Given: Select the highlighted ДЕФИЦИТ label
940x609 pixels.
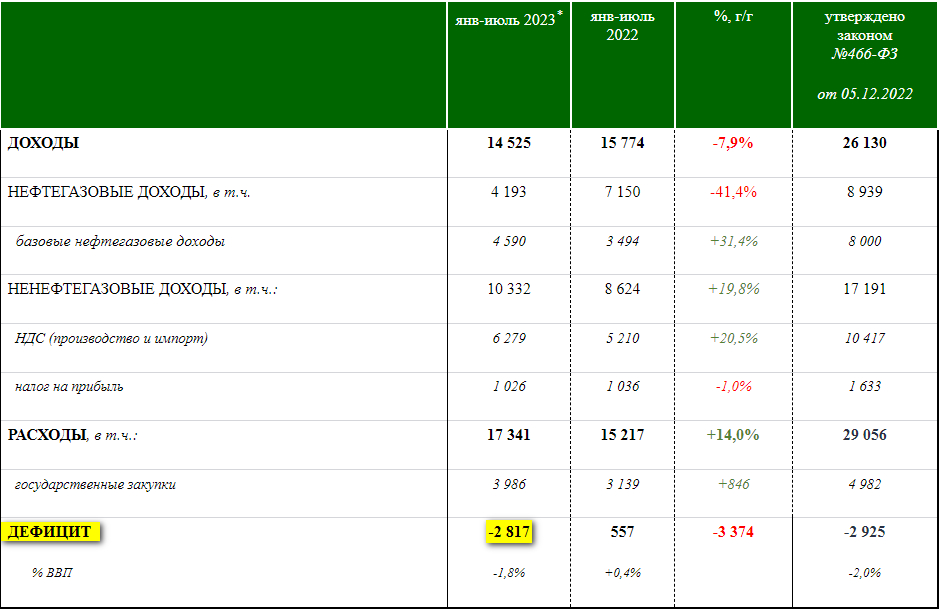Looking at the screenshot, I should click(50, 532).
